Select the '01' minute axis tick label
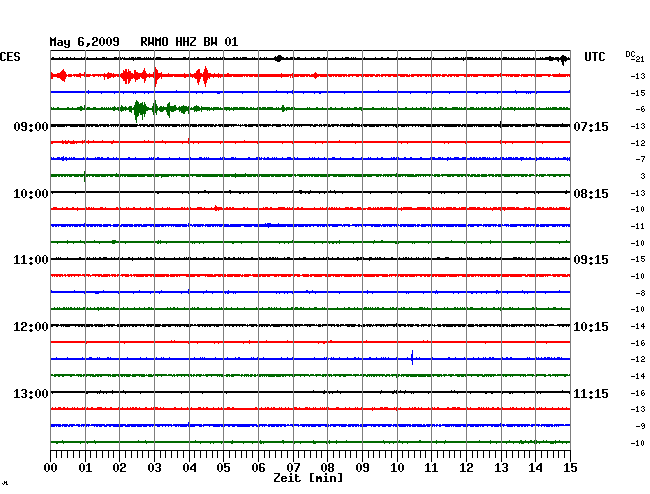650x494 pixels. click(x=85, y=468)
